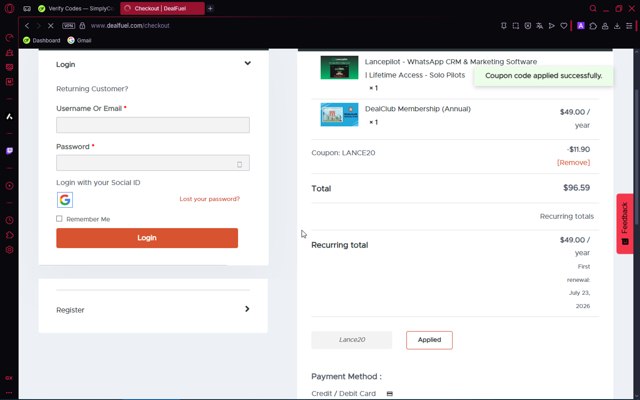Open the easy setup menu icon
The image size is (640, 400).
tap(629, 26)
